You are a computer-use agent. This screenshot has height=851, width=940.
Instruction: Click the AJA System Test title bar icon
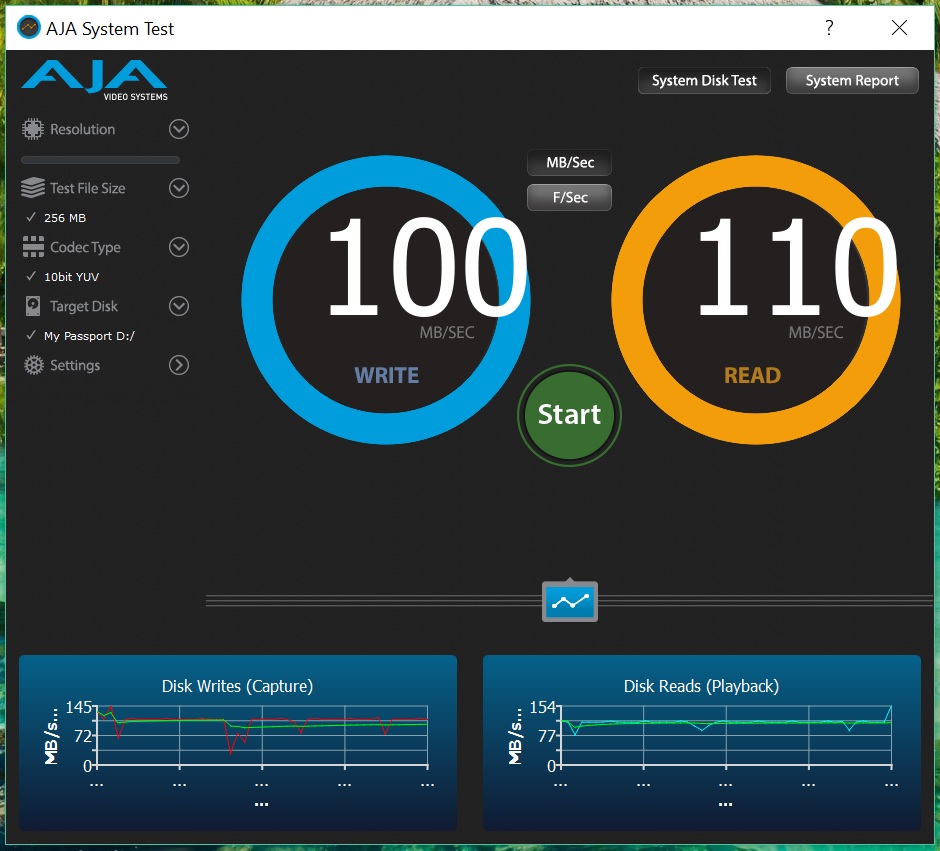(x=28, y=28)
